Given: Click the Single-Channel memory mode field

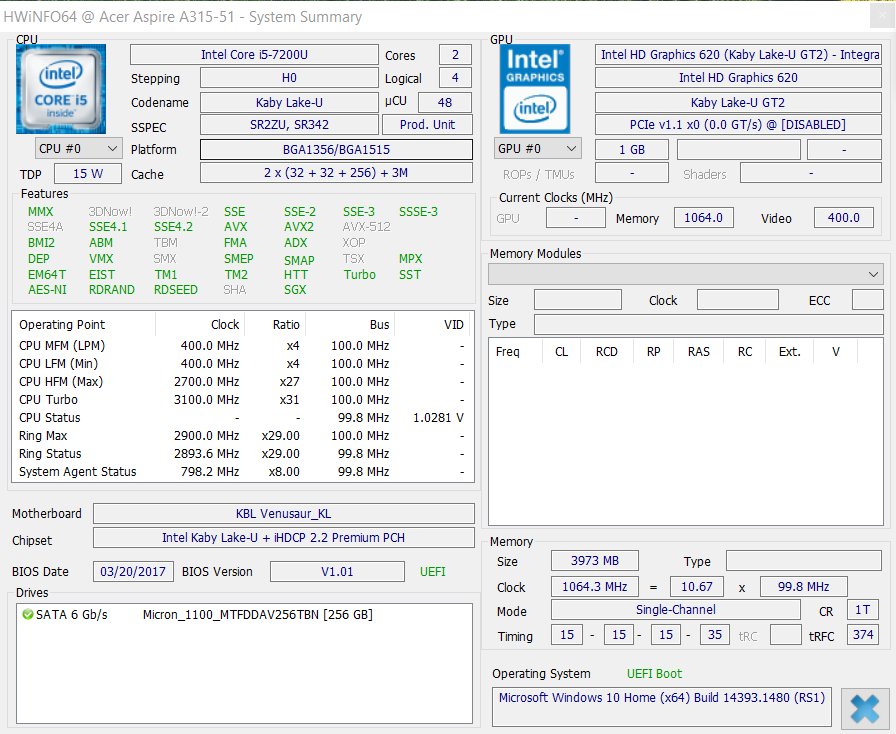Looking at the screenshot, I should pyautogui.click(x=675, y=610).
